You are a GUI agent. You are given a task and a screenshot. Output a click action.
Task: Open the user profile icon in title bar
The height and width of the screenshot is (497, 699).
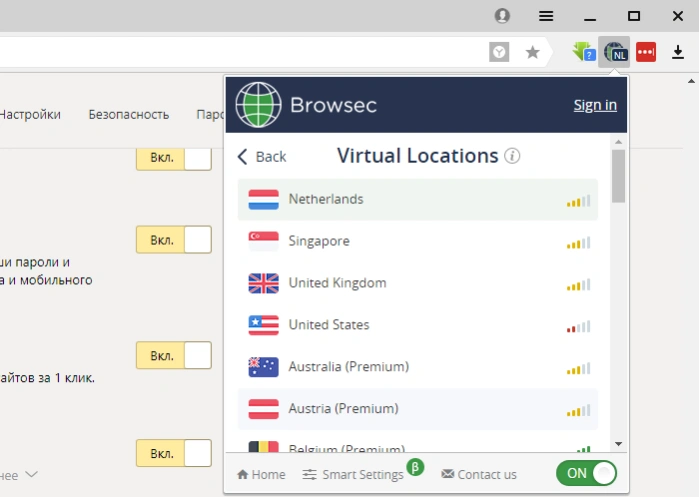[502, 16]
